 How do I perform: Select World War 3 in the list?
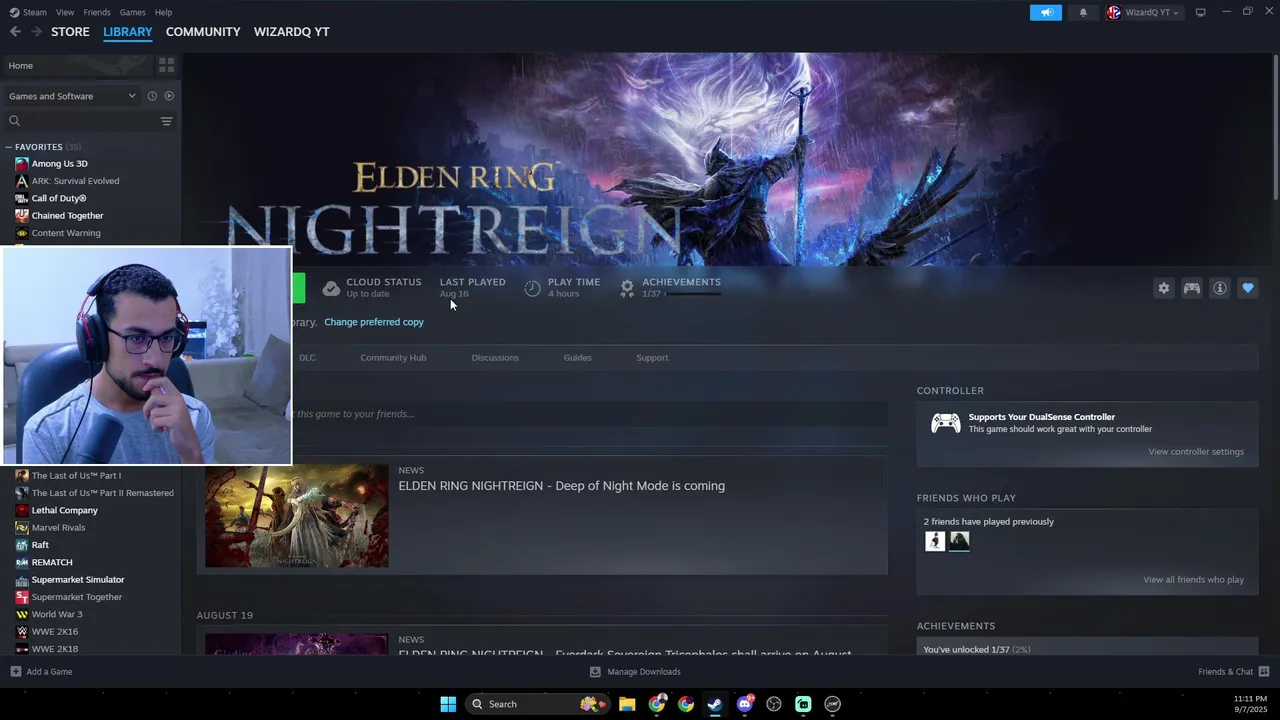[57, 614]
